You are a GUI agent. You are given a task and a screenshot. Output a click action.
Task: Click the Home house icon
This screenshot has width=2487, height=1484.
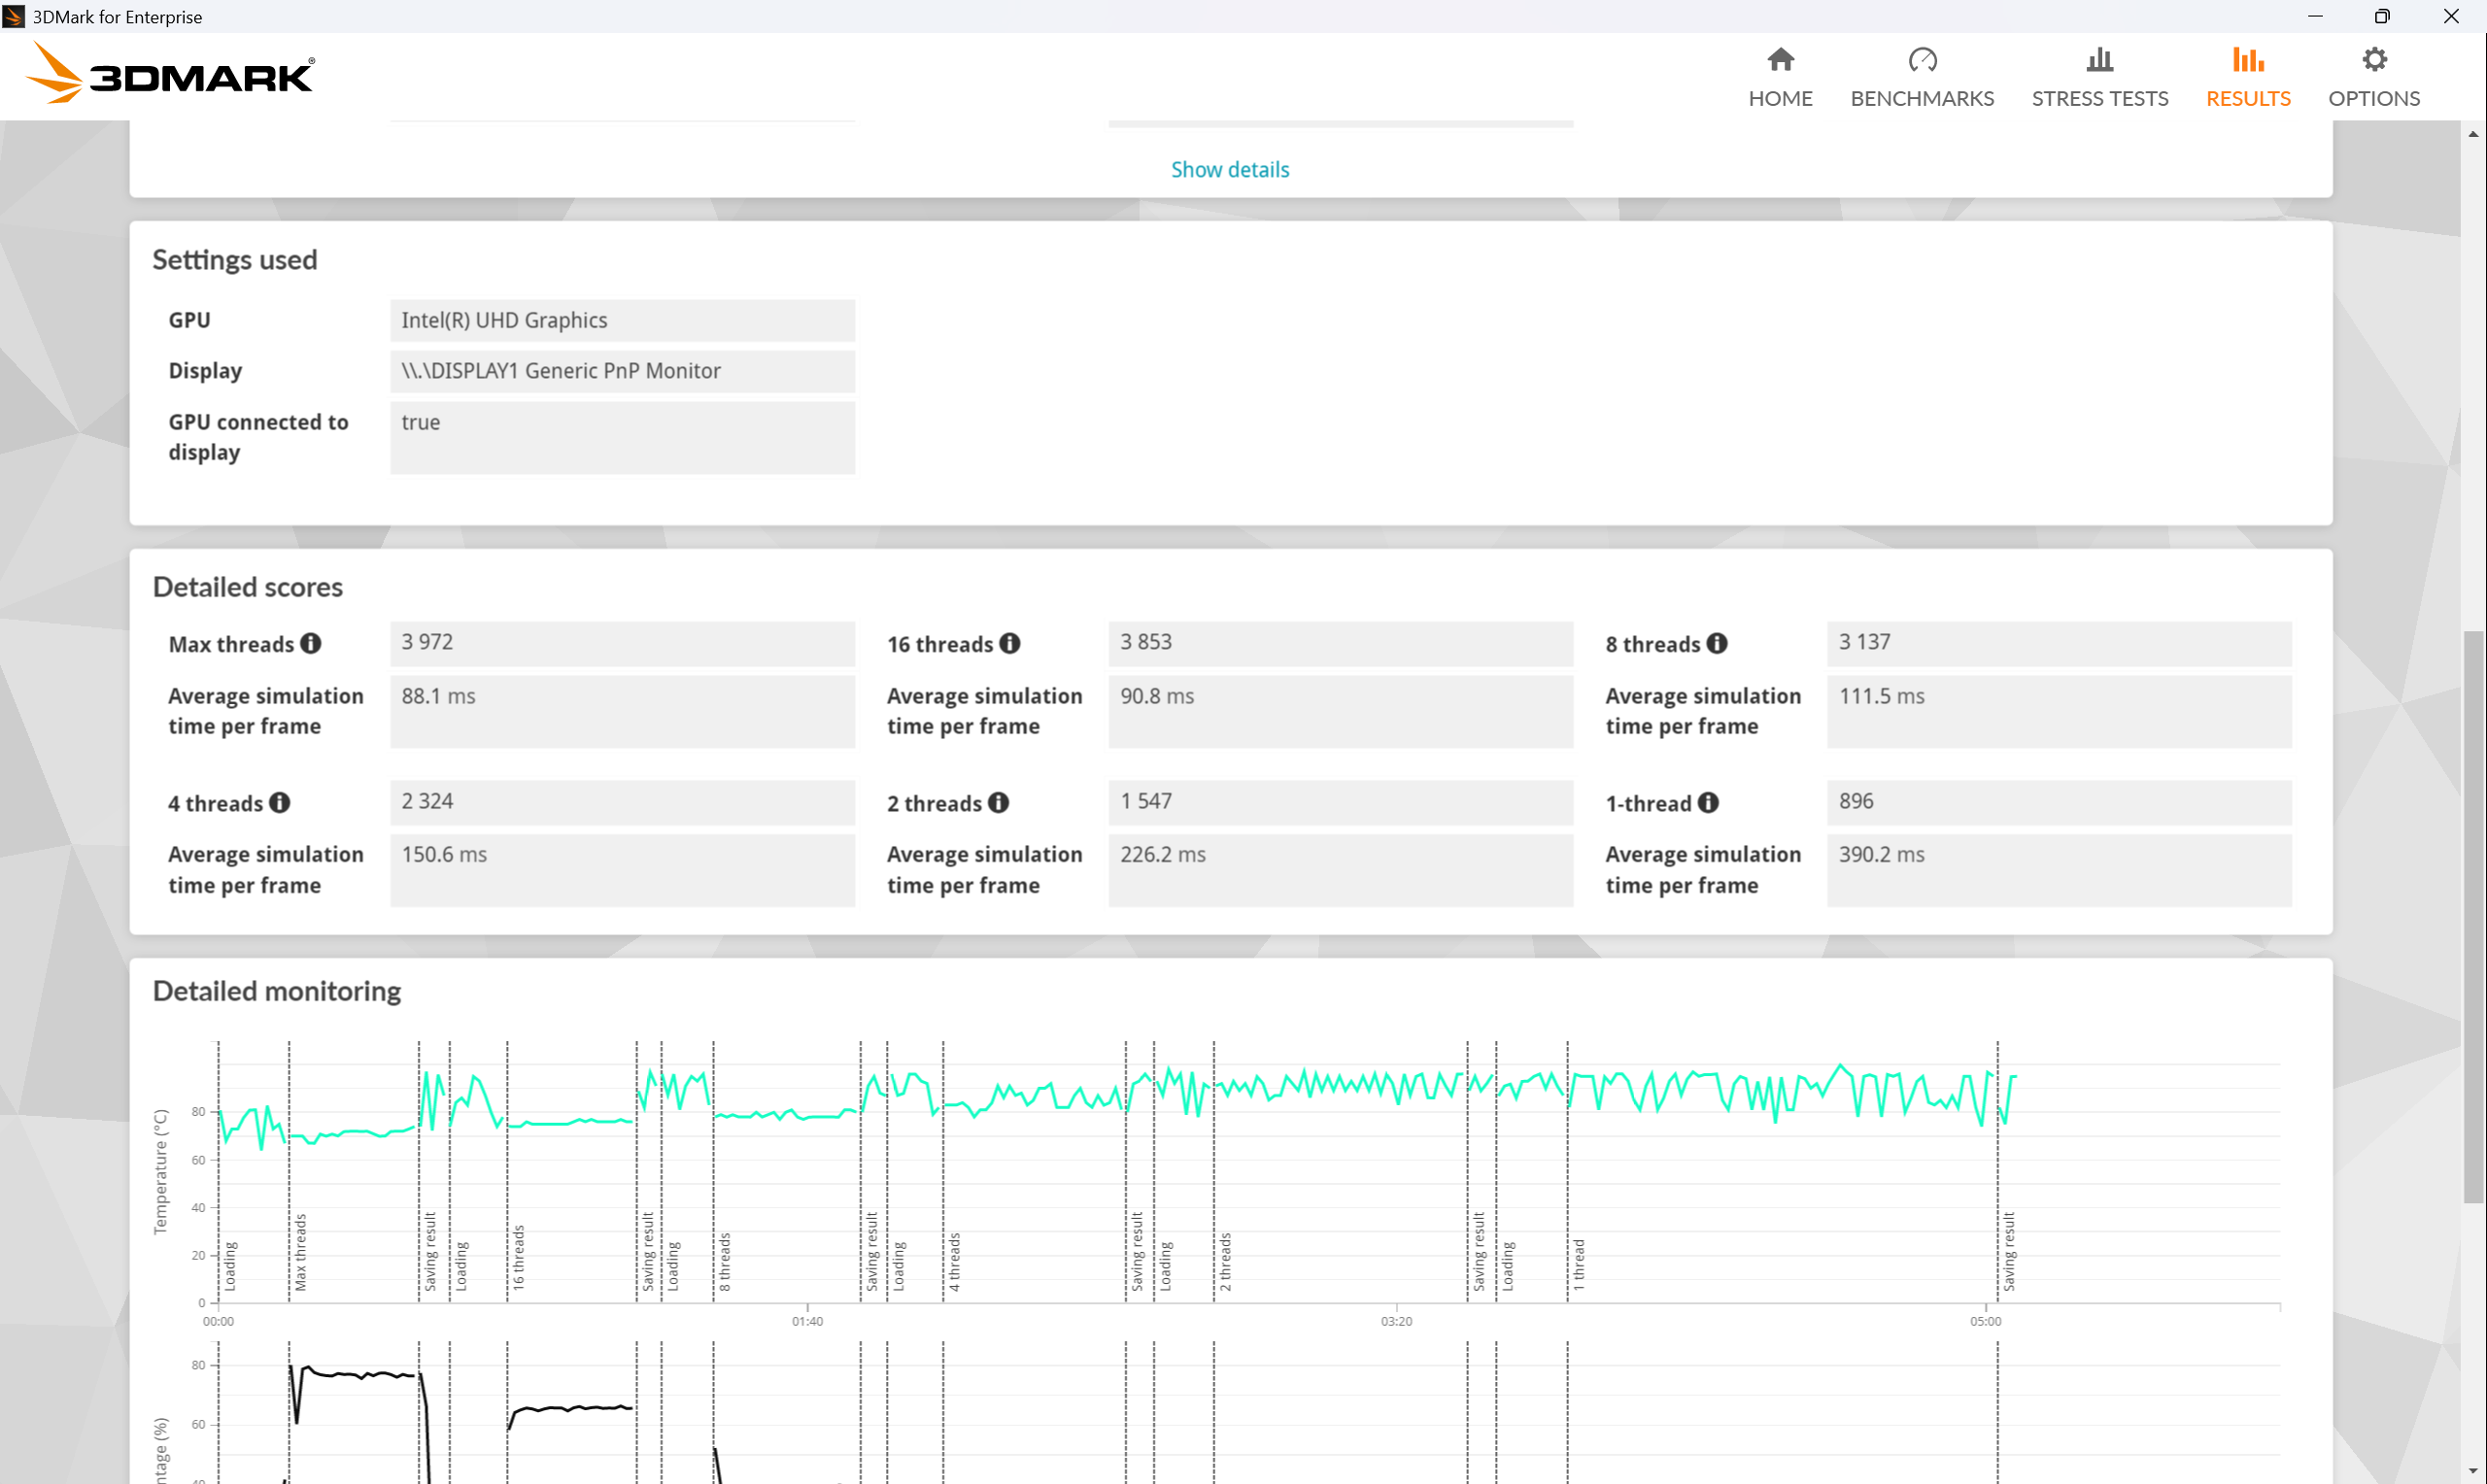pos(1780,60)
